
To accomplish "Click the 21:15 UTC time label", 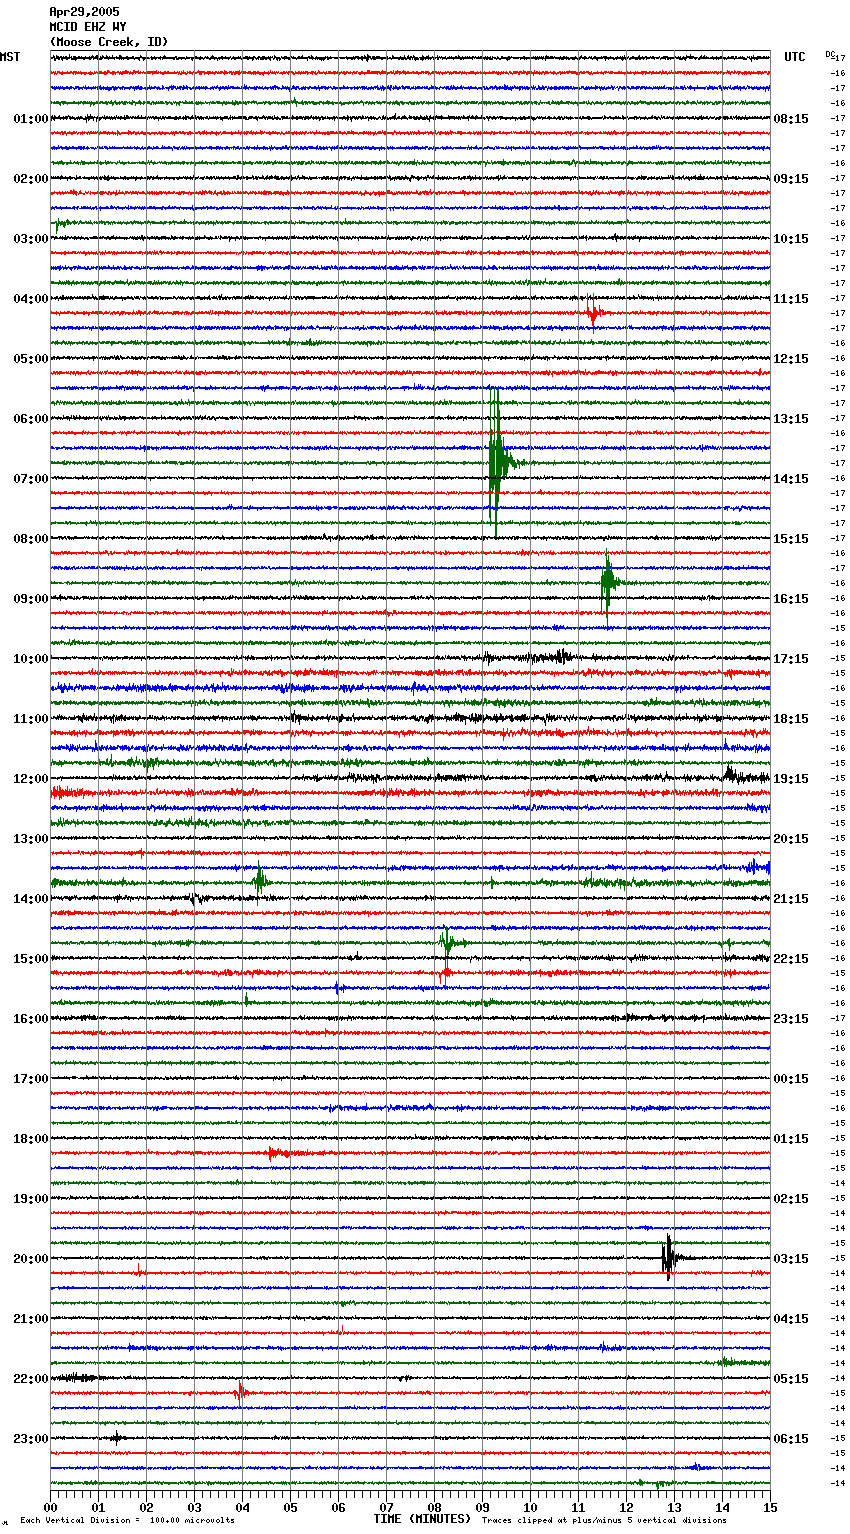I will (791, 899).
